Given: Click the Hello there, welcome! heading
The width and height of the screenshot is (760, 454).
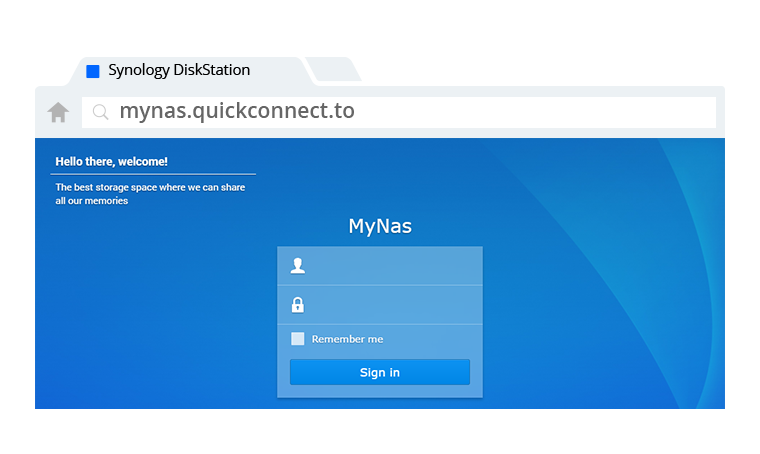Looking at the screenshot, I should [x=111, y=161].
